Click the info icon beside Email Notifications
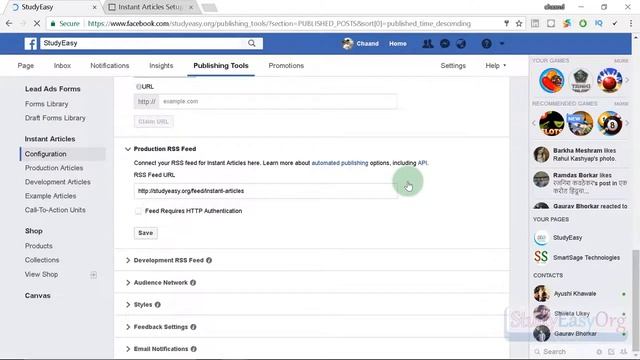This screenshot has height=360, width=640. [x=194, y=349]
